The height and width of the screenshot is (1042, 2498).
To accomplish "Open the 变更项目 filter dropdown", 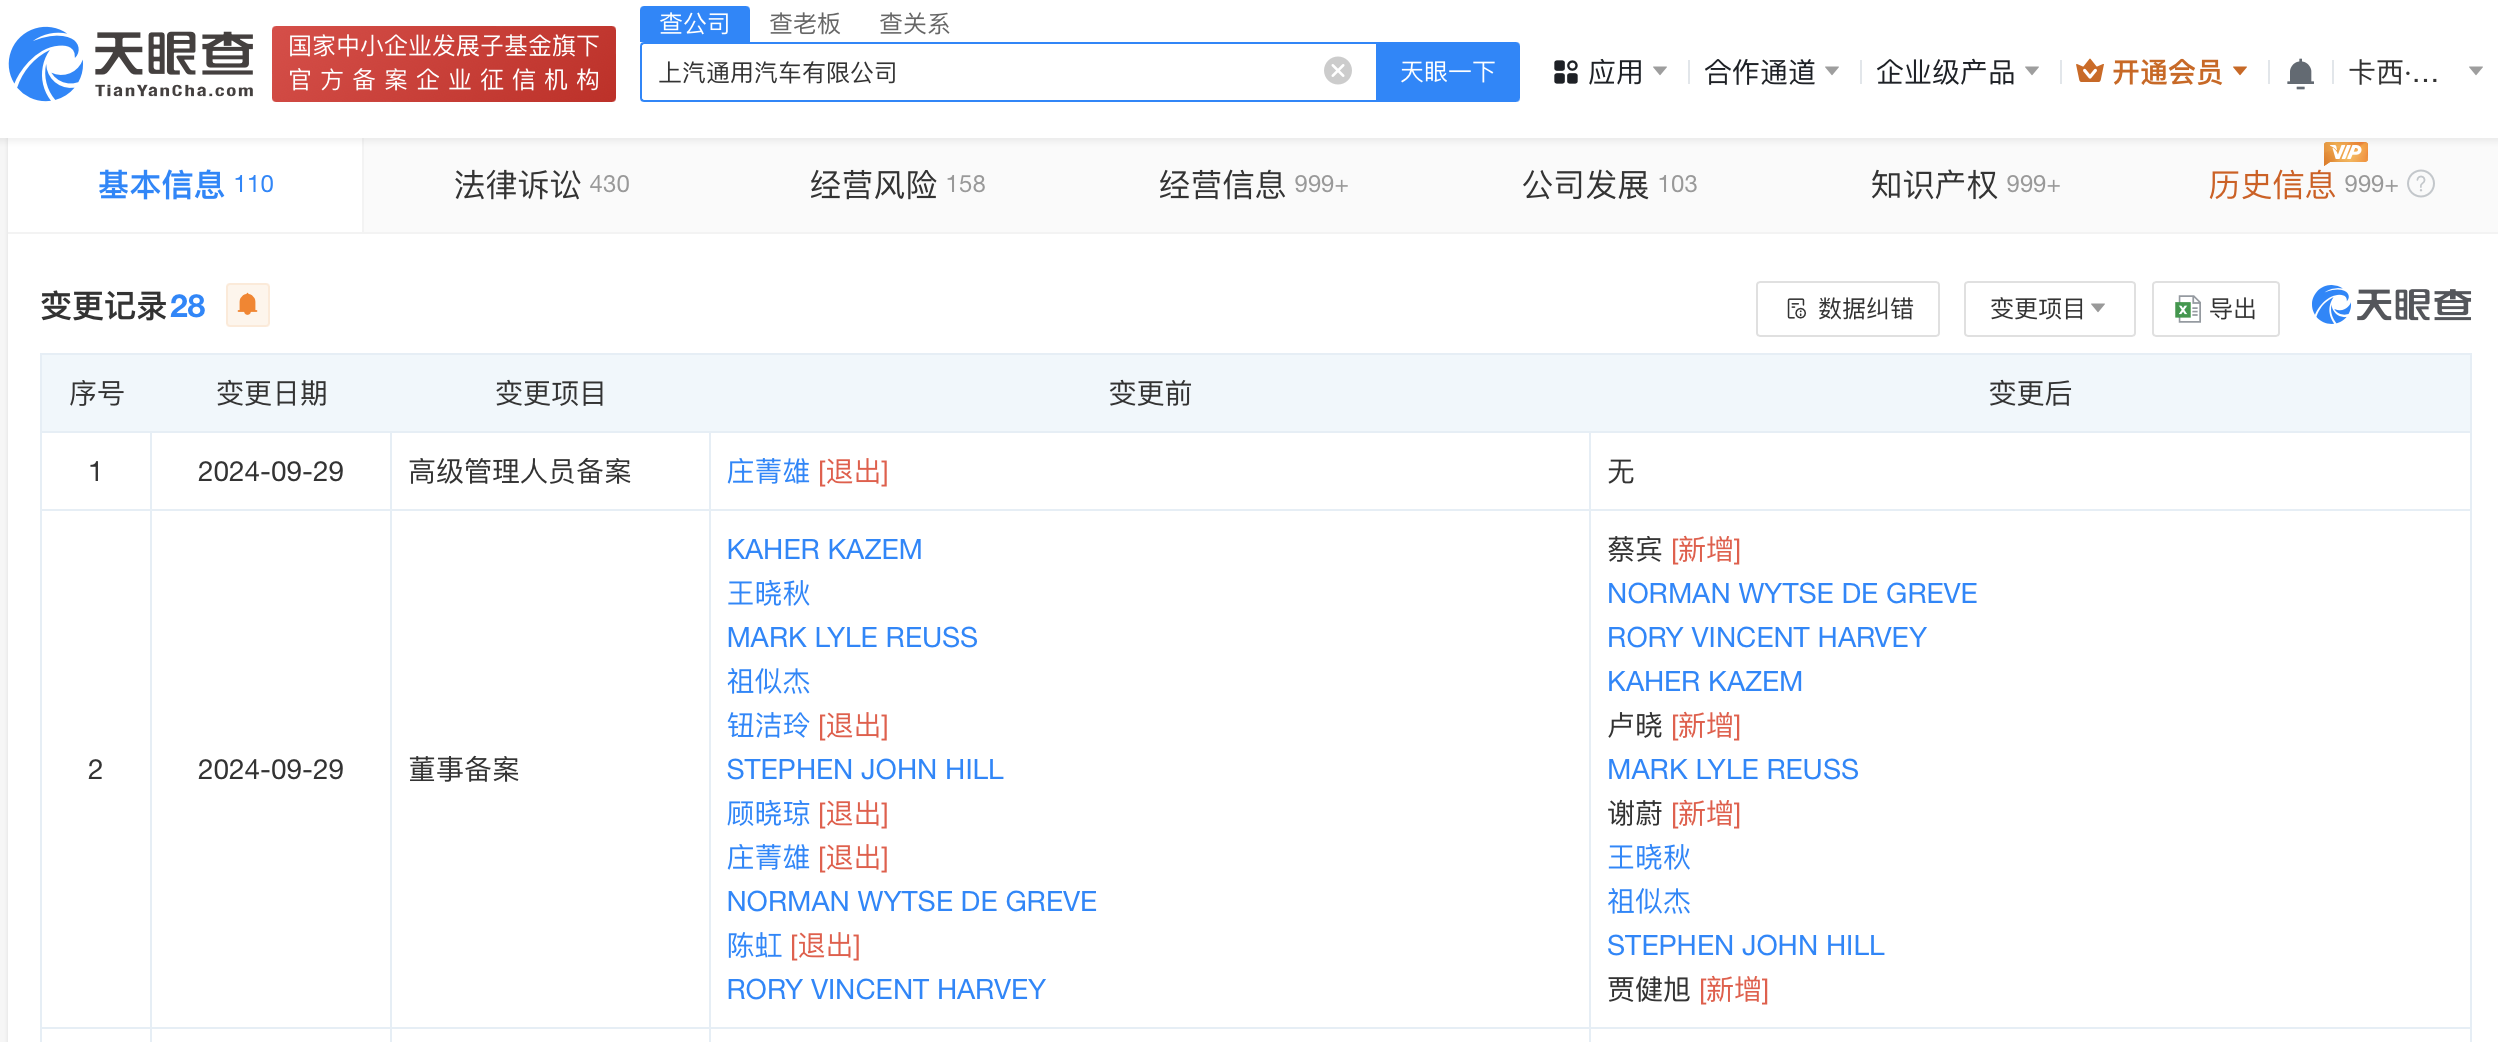I will 2049,309.
